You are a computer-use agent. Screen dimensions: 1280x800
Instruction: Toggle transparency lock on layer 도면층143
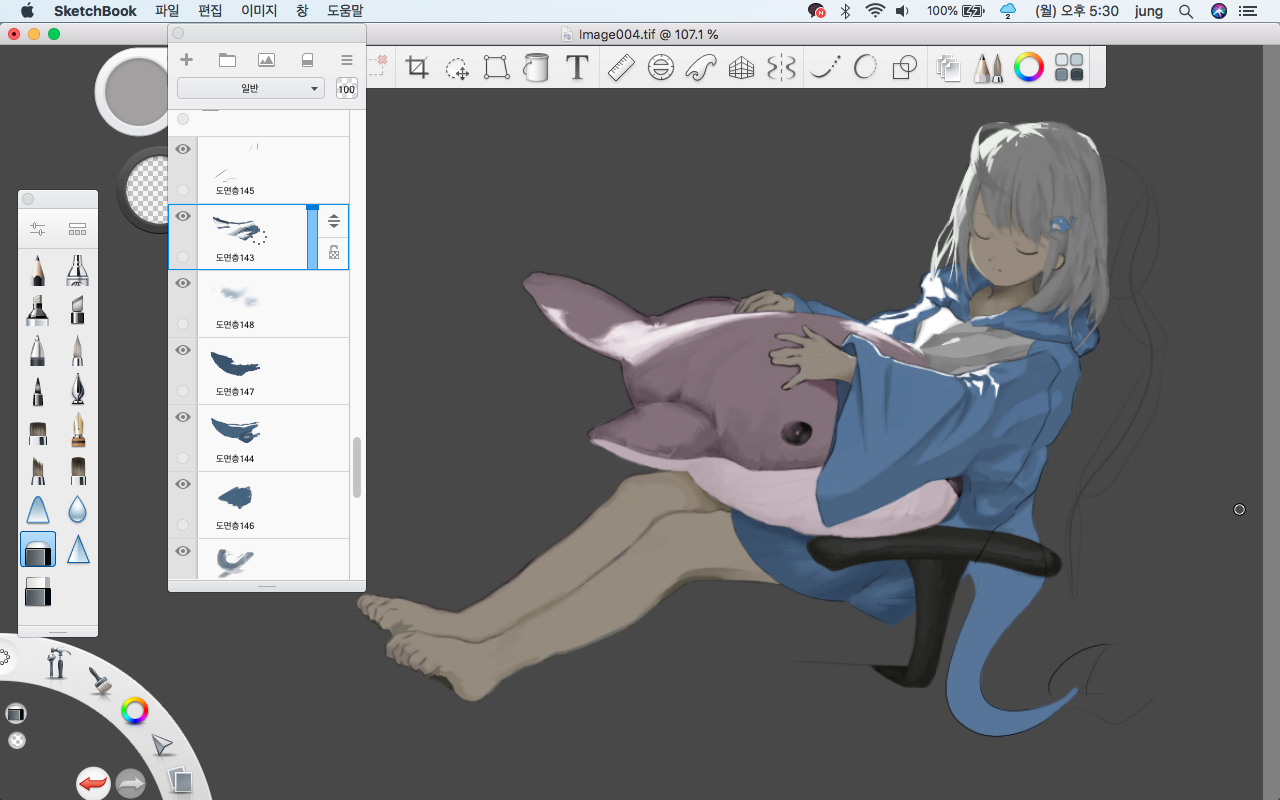click(334, 254)
